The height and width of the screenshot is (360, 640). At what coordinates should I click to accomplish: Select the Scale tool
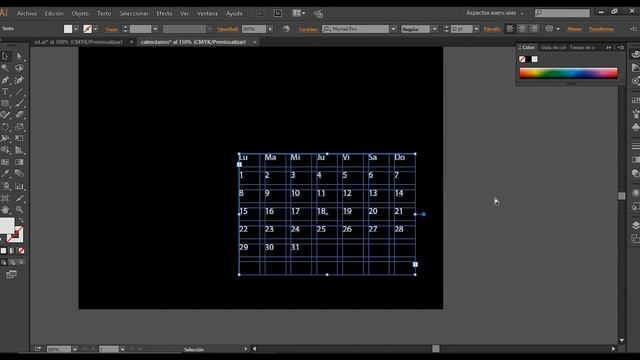point(19,127)
